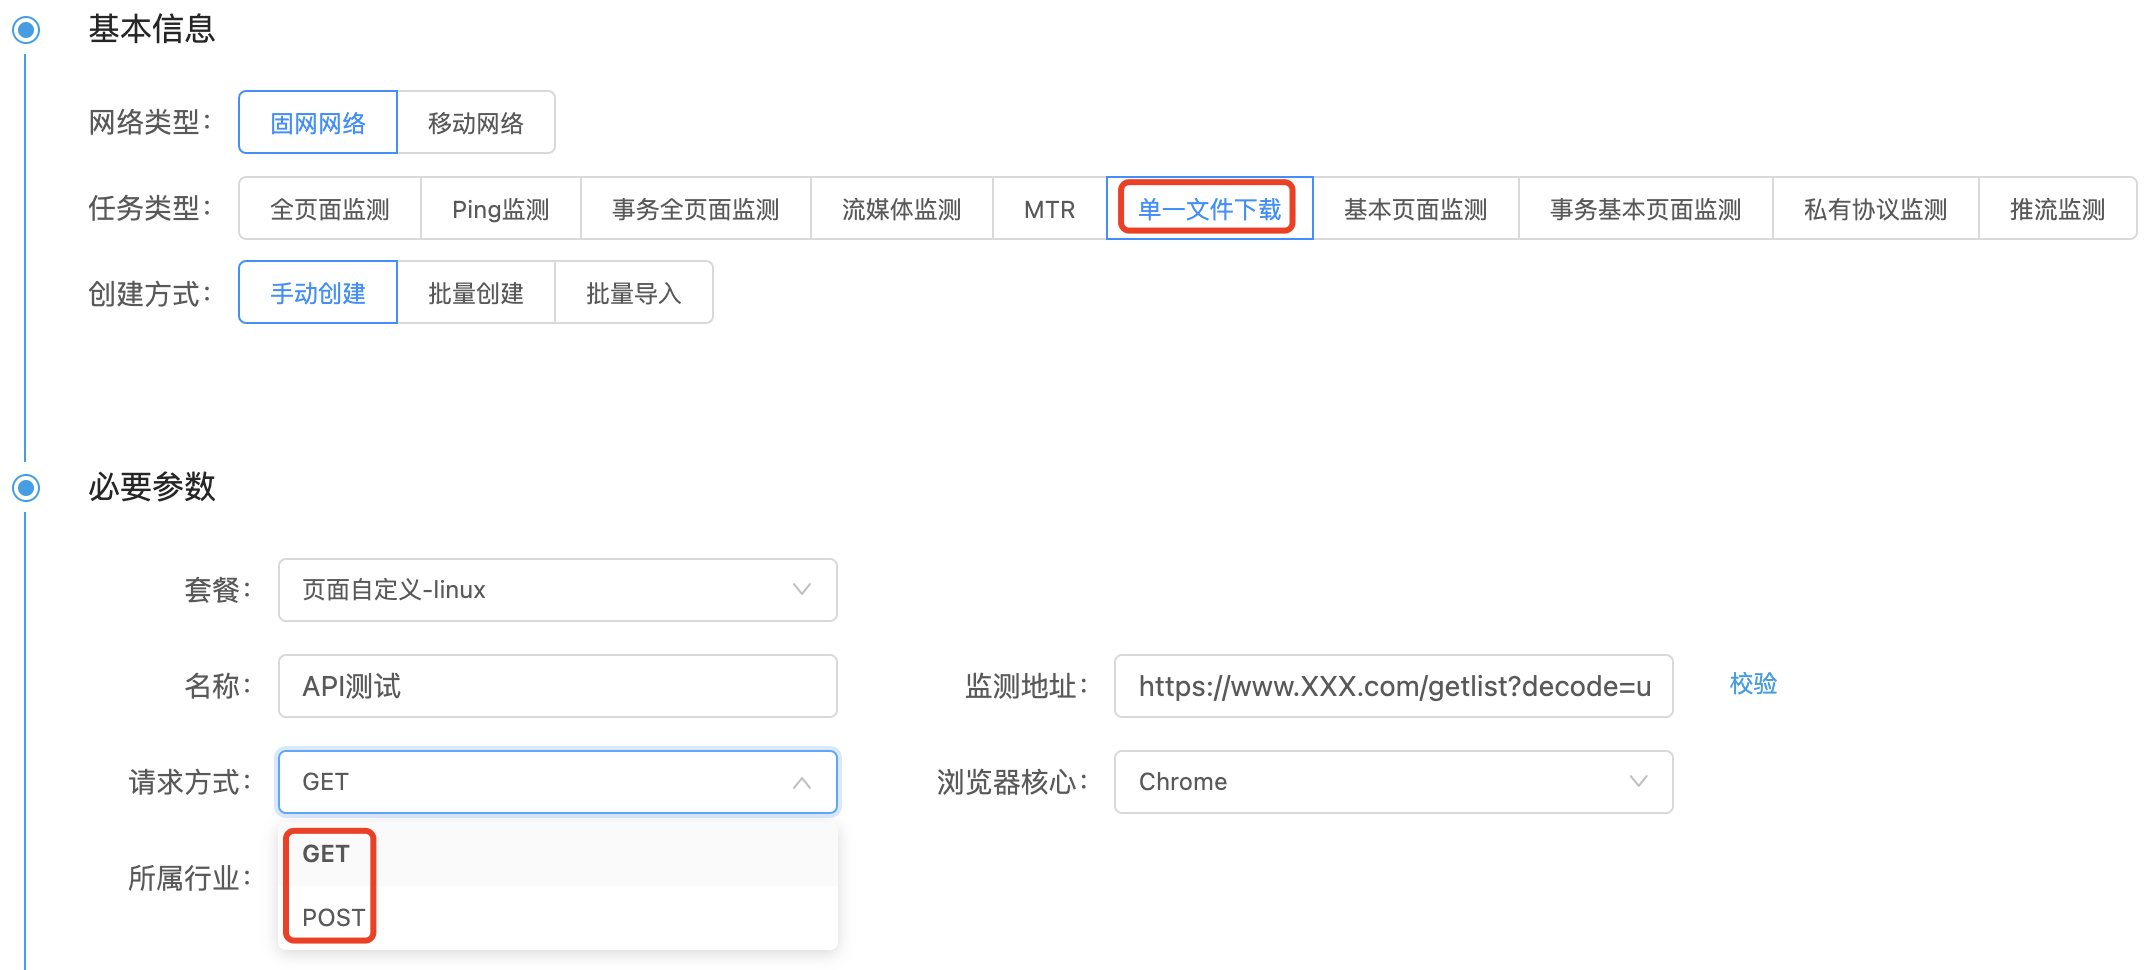The width and height of the screenshot is (2154, 970).
Task: Select 流媒体监测 task type
Action: point(901,209)
